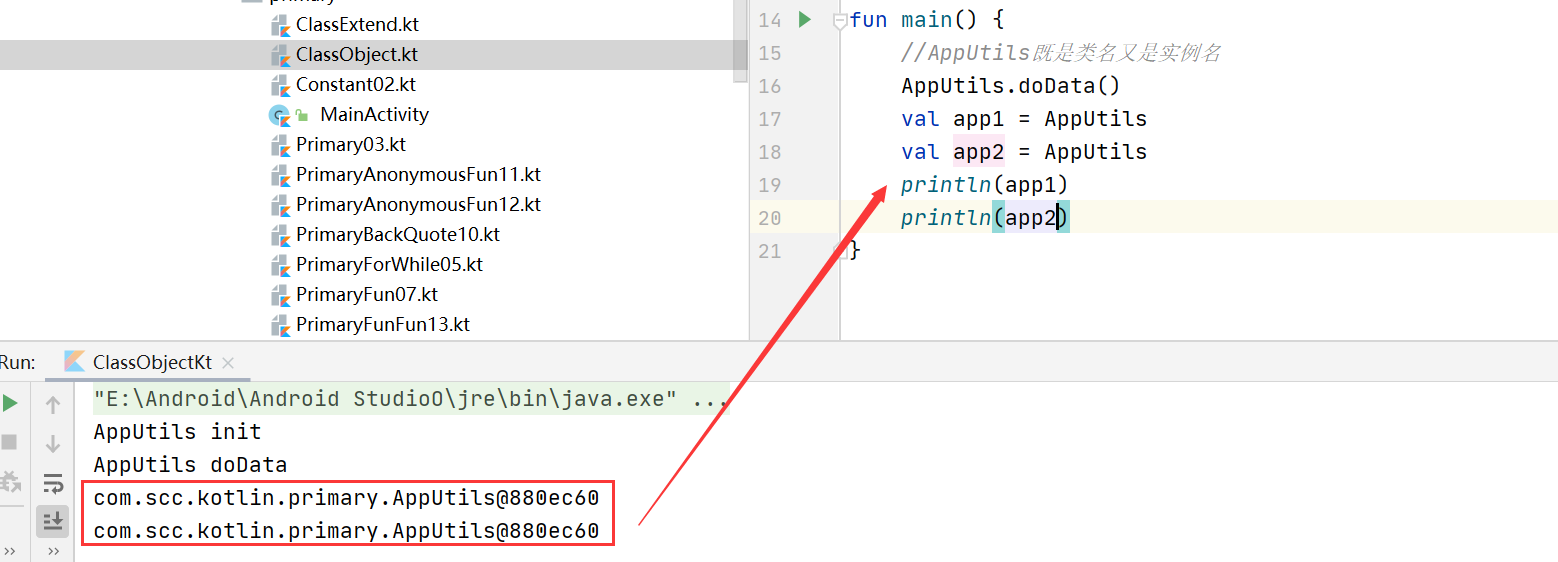1558x562 pixels.
Task: Open MainActivity in the project tree
Action: [x=374, y=114]
